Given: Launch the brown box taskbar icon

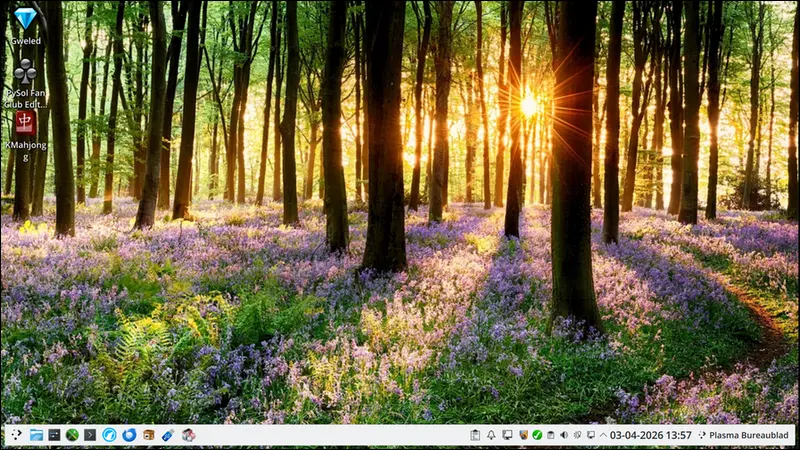Looking at the screenshot, I should click(x=148, y=435).
